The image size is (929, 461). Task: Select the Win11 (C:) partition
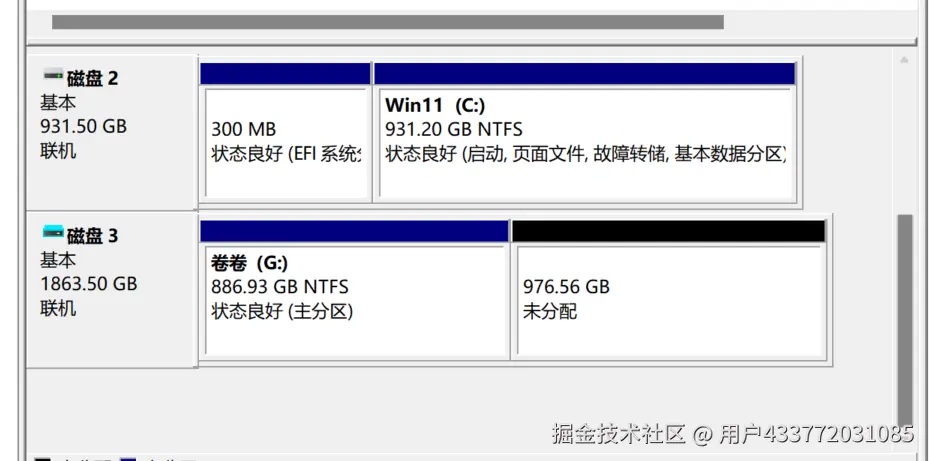click(x=584, y=142)
